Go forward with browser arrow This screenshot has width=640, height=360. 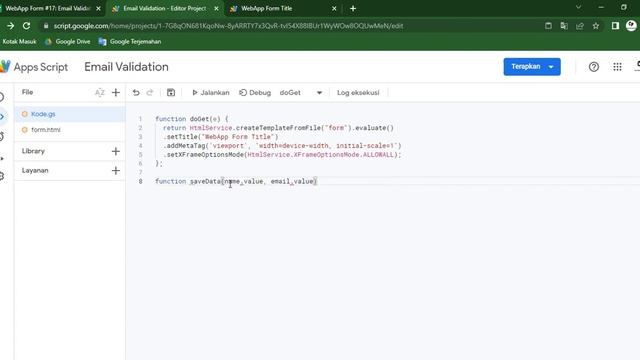pyautogui.click(x=11, y=26)
